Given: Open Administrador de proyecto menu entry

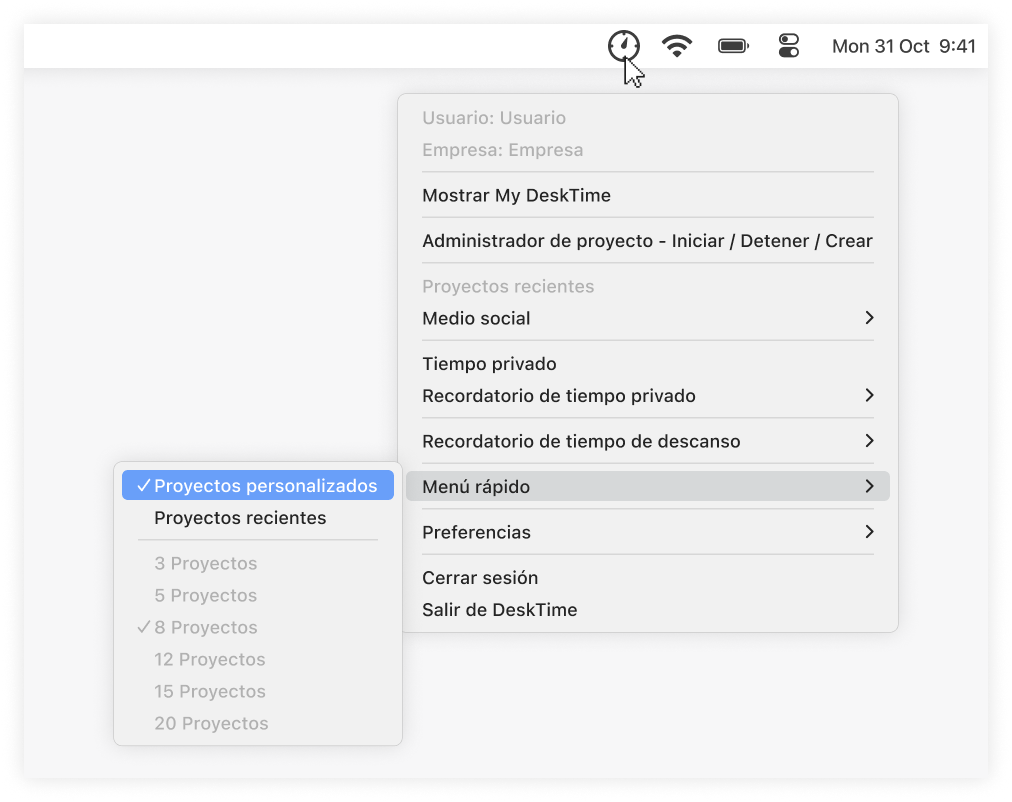Looking at the screenshot, I should (x=647, y=241).
